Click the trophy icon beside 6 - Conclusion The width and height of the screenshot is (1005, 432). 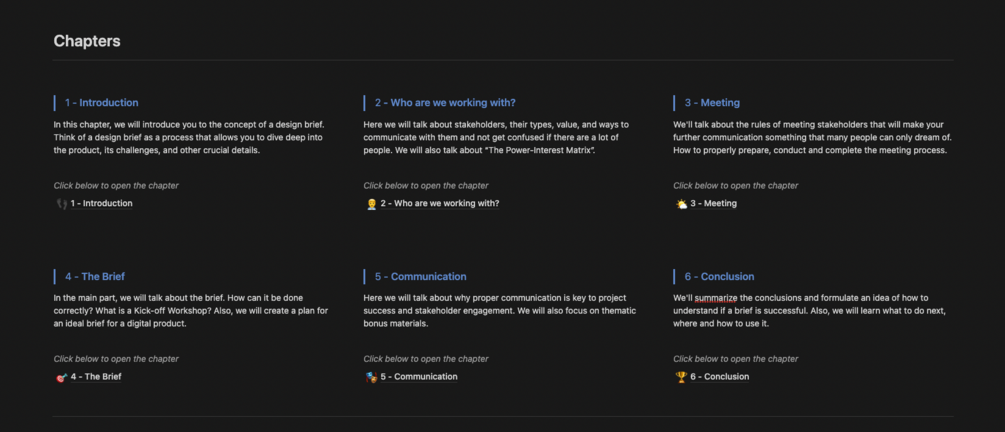point(681,377)
